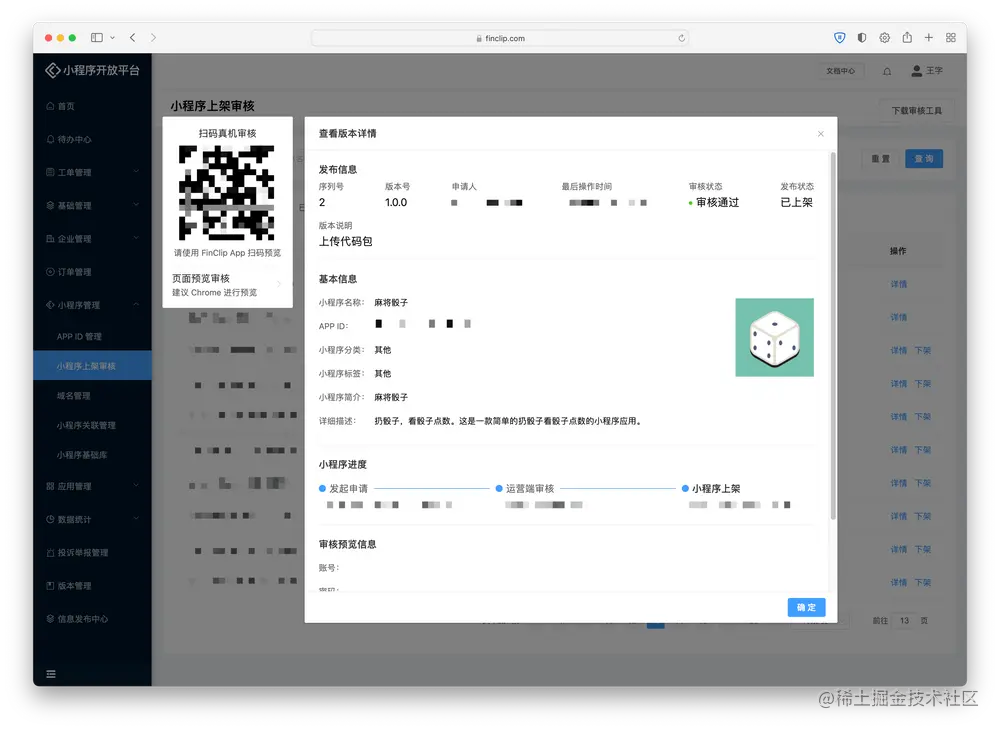
Task: Click the 小程序开放平台 logo
Action: tap(92, 70)
